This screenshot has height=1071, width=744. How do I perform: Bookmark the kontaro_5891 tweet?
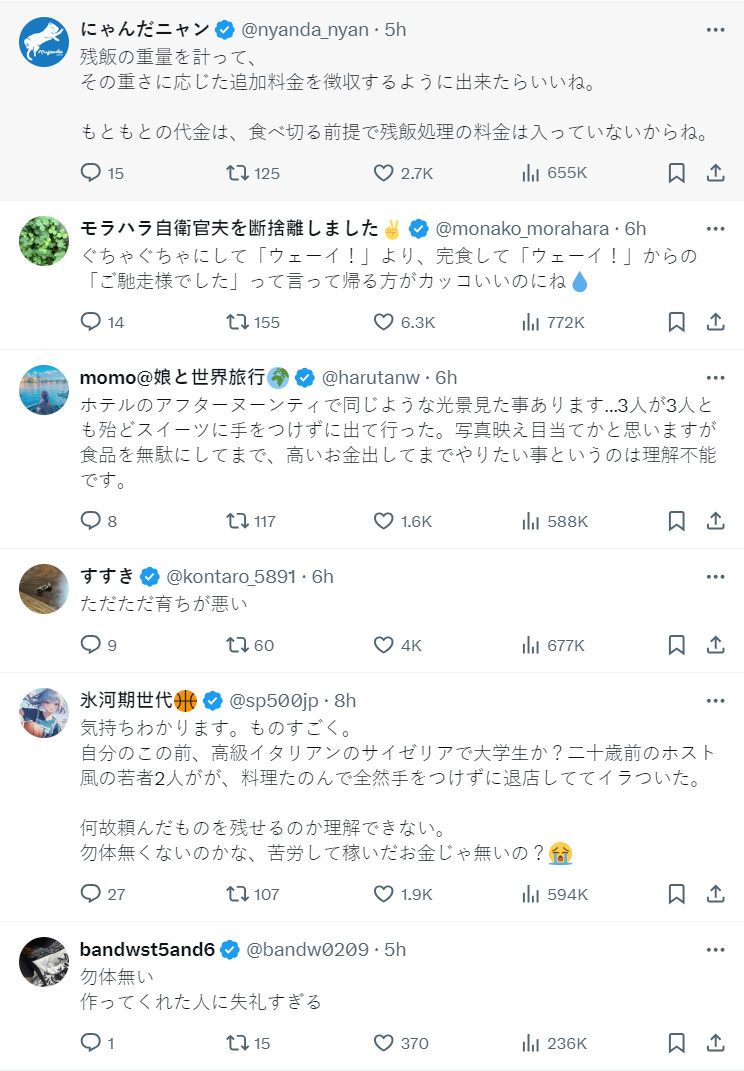pos(676,645)
